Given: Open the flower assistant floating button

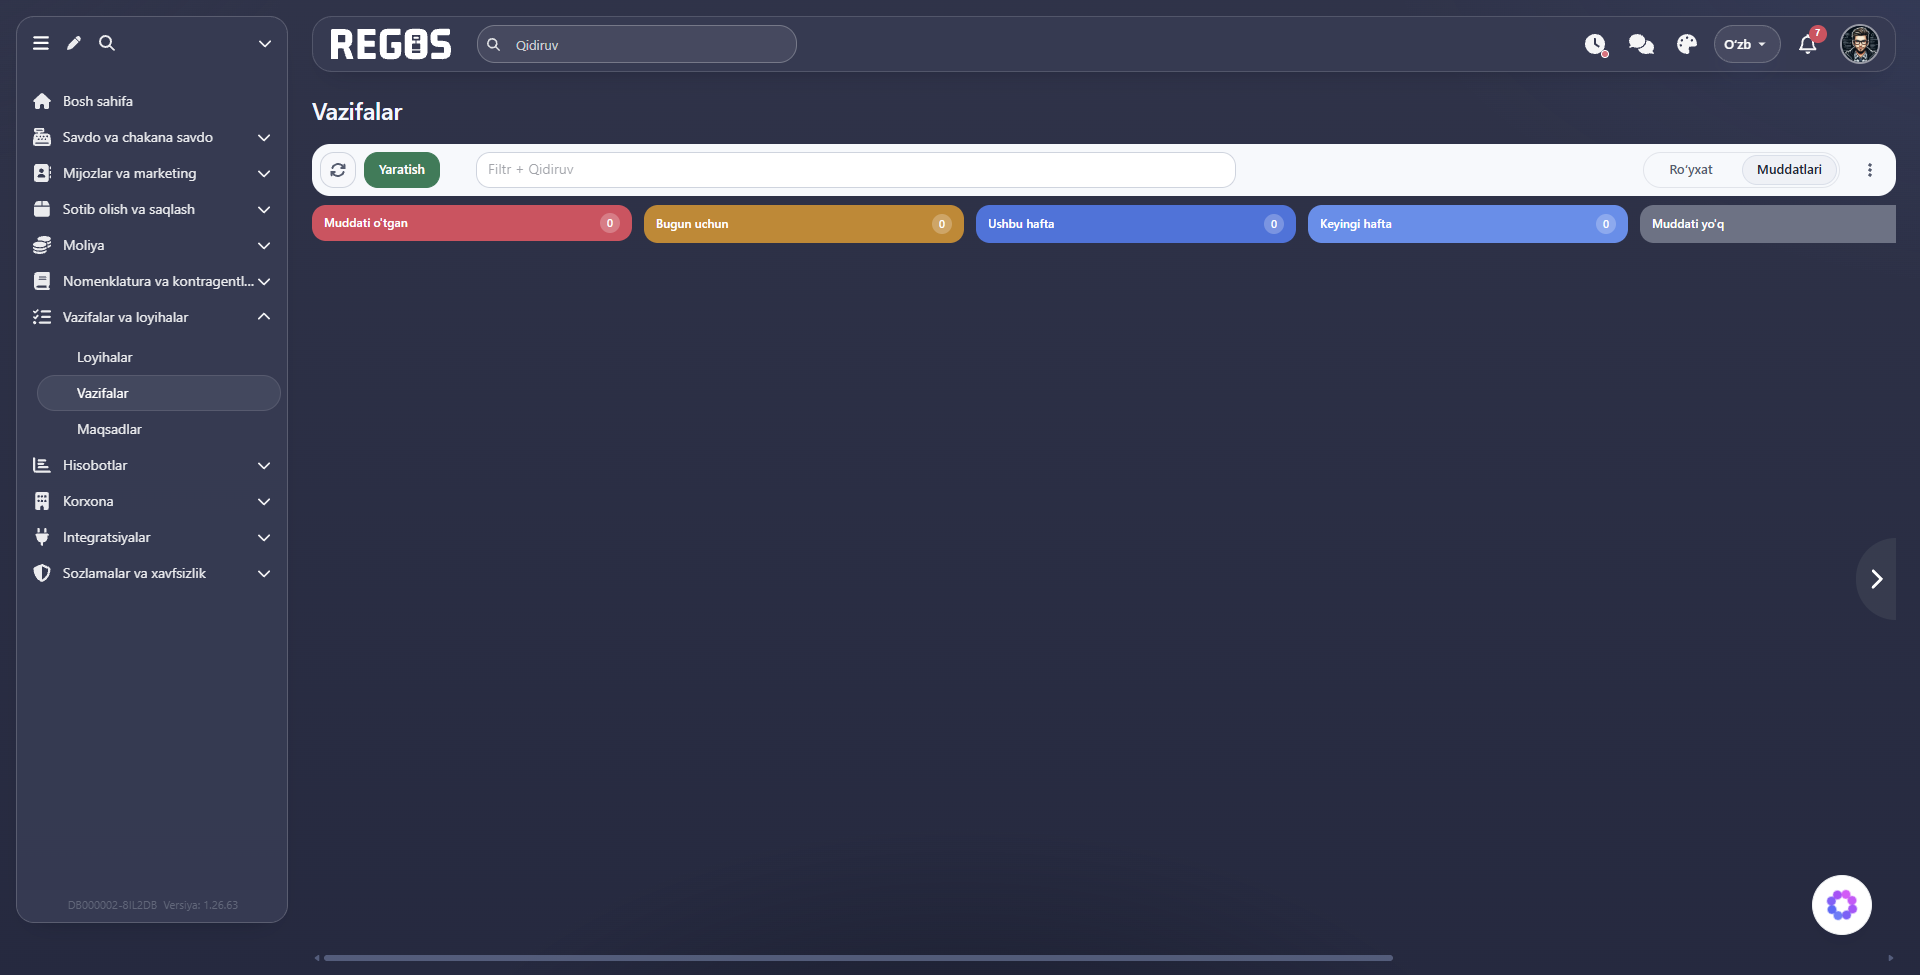Looking at the screenshot, I should click(x=1842, y=905).
